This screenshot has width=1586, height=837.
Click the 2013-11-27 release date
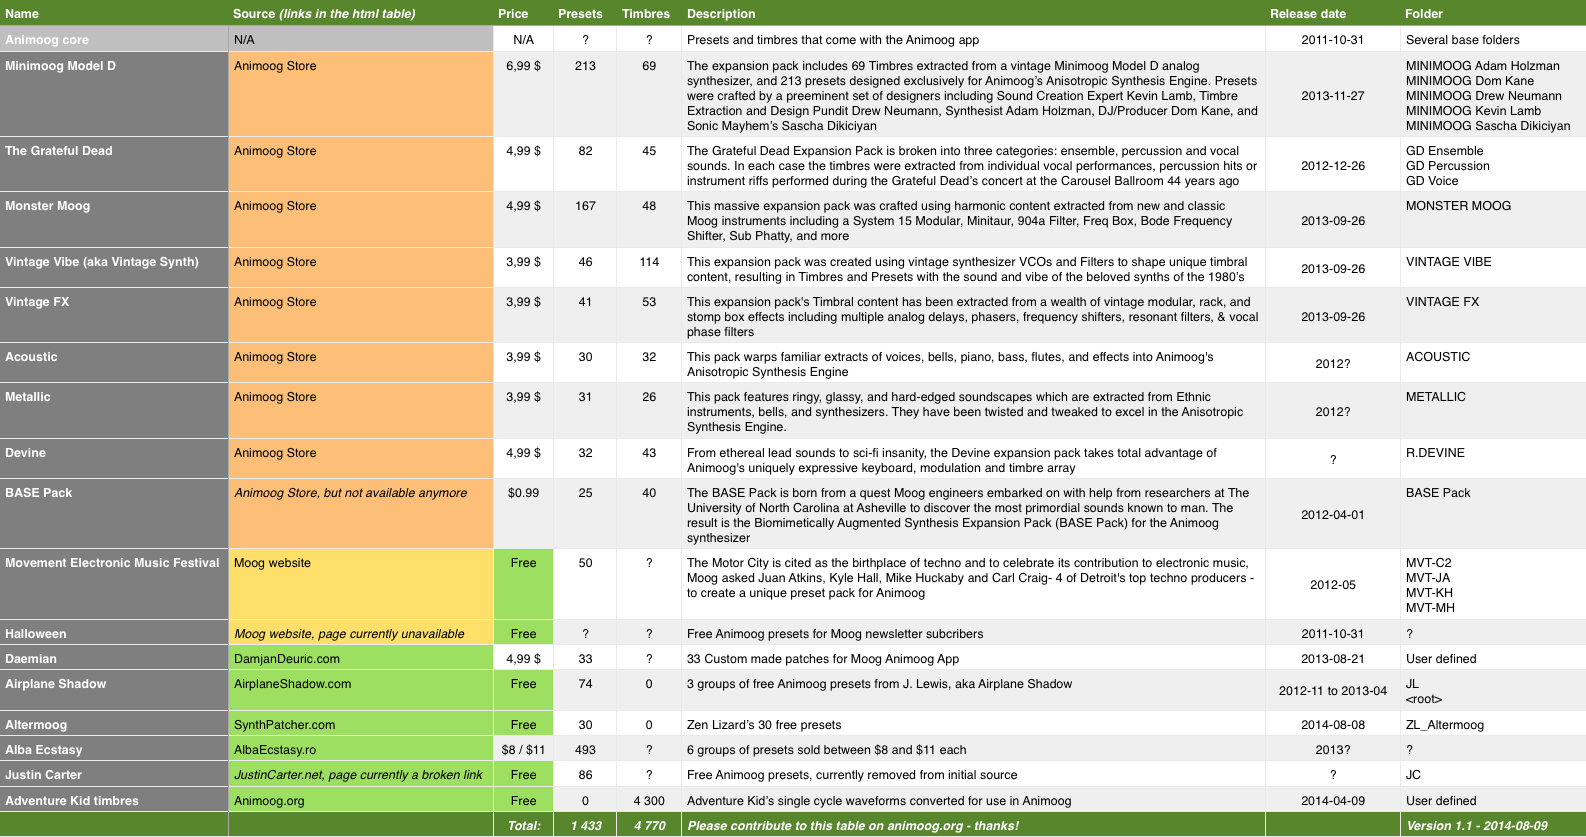(x=1332, y=96)
